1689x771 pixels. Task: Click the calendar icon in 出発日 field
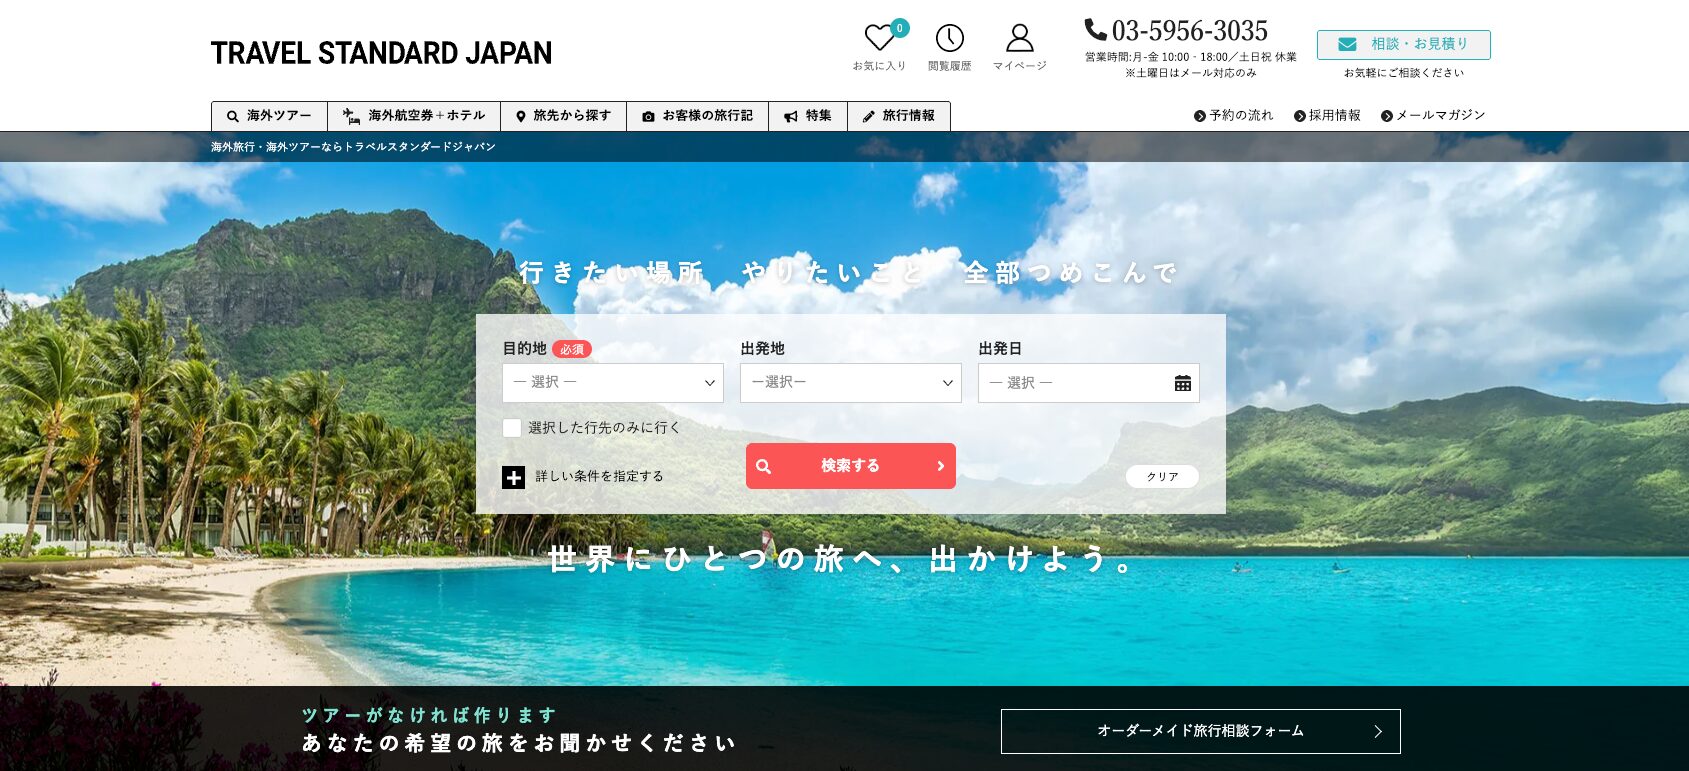1182,383
